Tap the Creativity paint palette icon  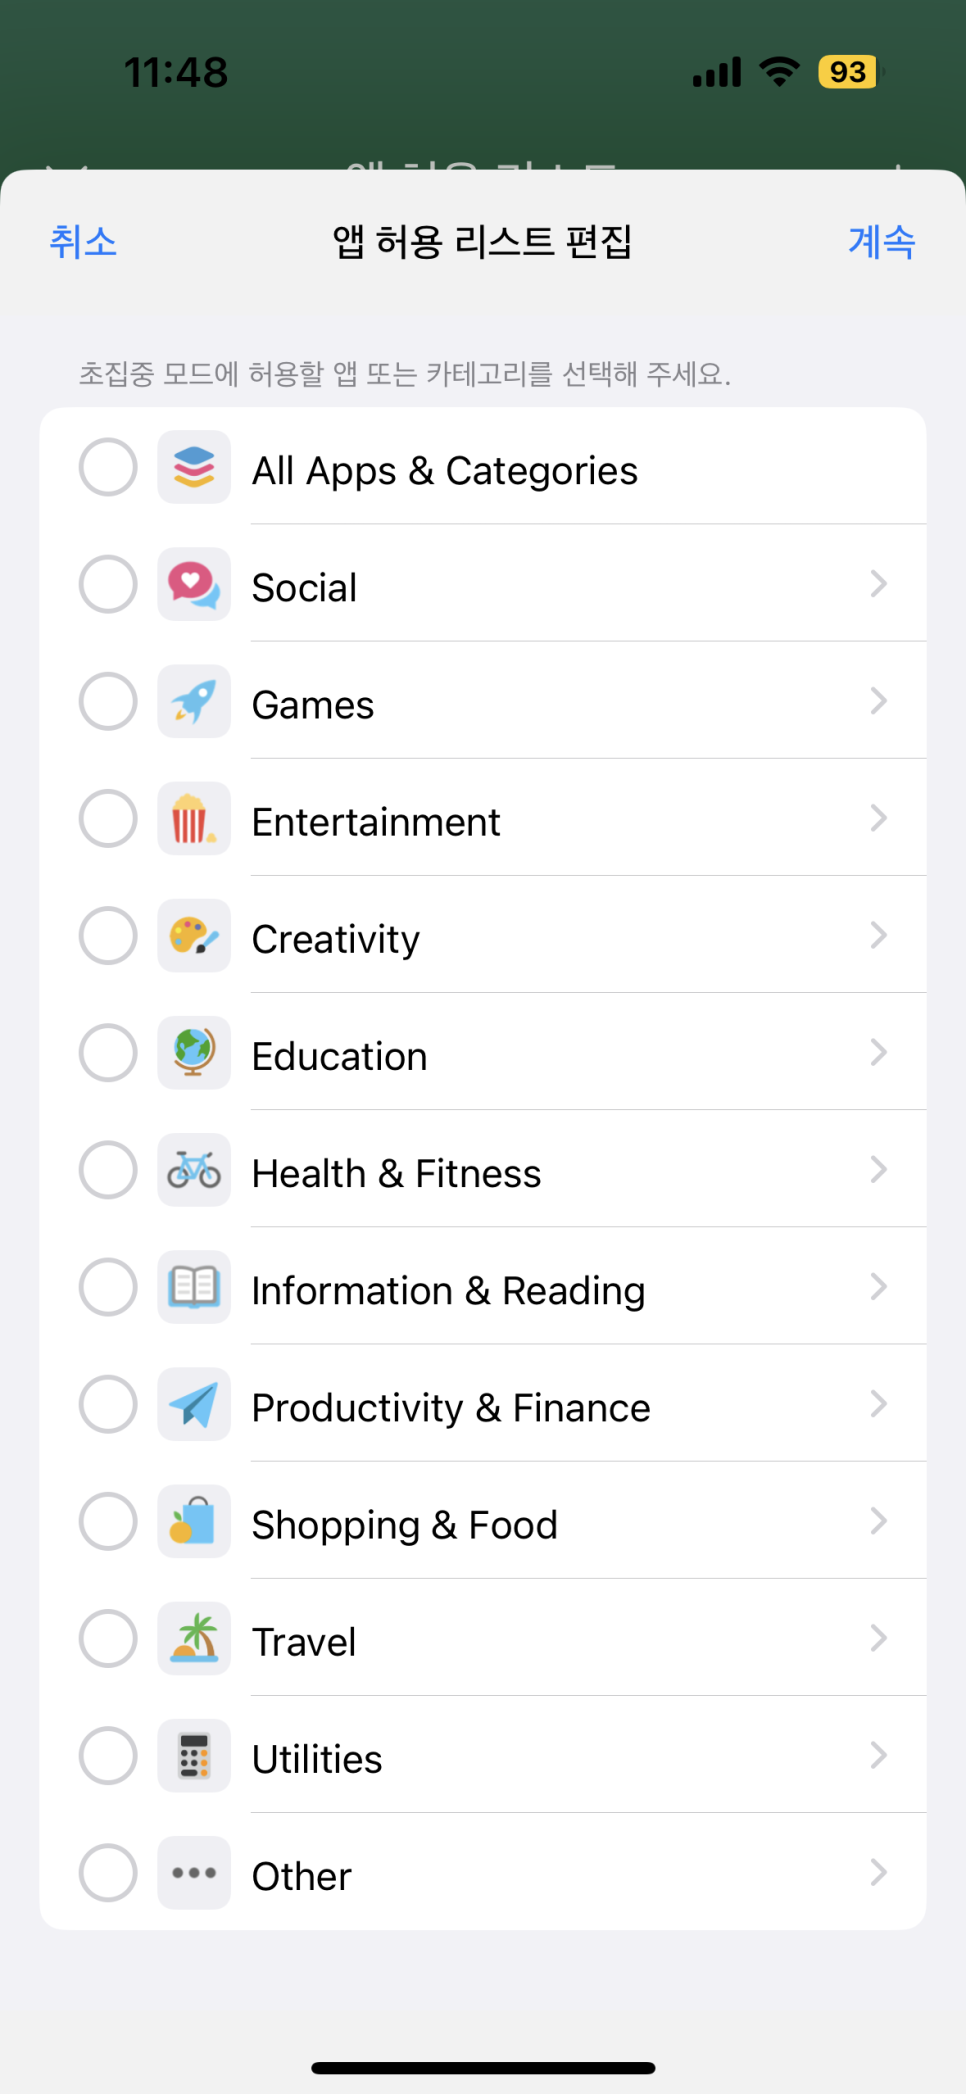coord(194,936)
